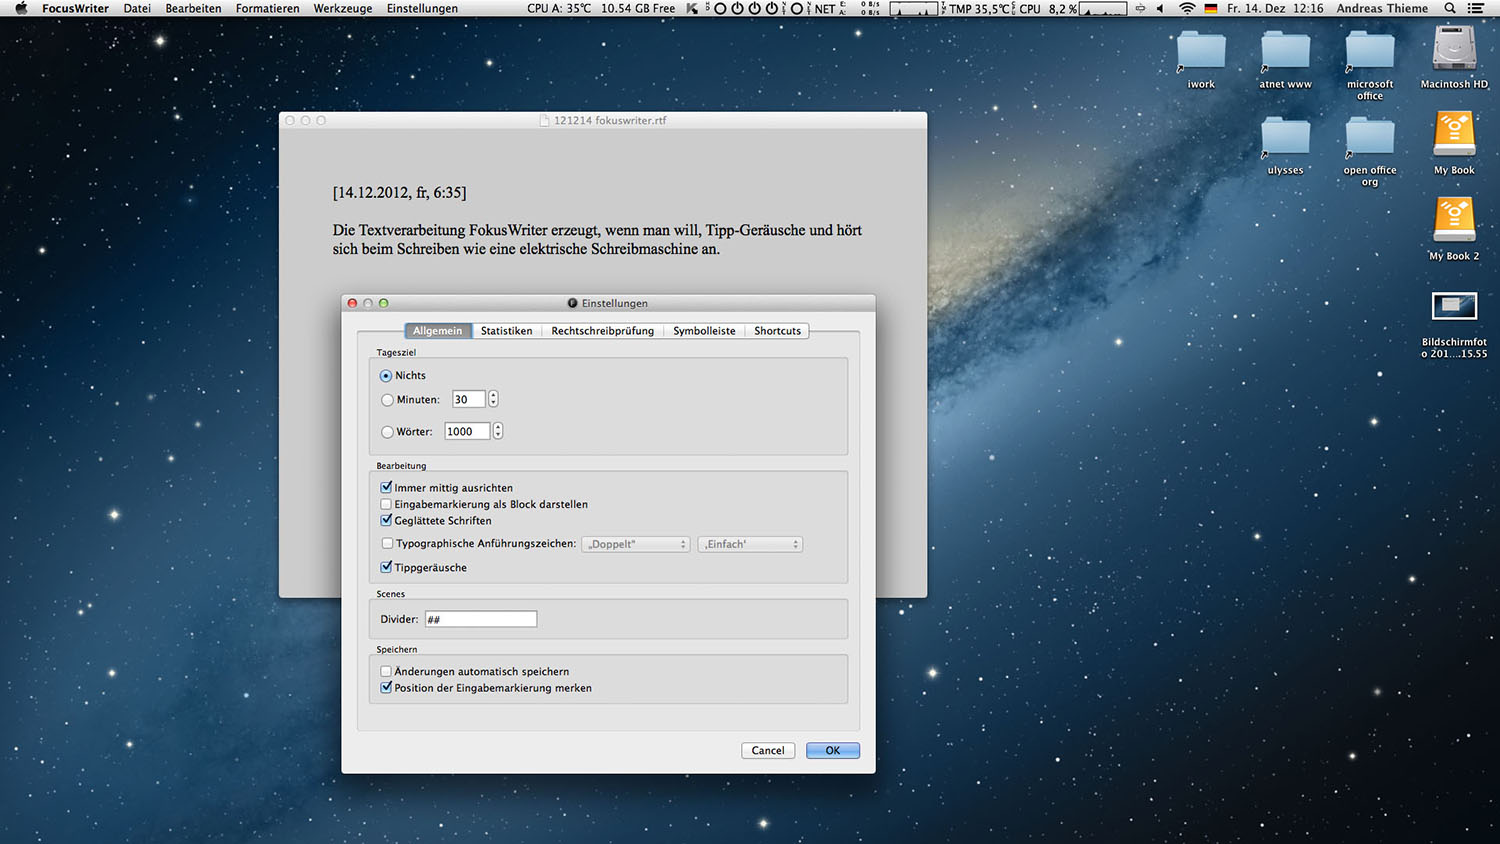The height and width of the screenshot is (844, 1500).
Task: Open the Einstellungen menu in menu bar
Action: [x=422, y=8]
